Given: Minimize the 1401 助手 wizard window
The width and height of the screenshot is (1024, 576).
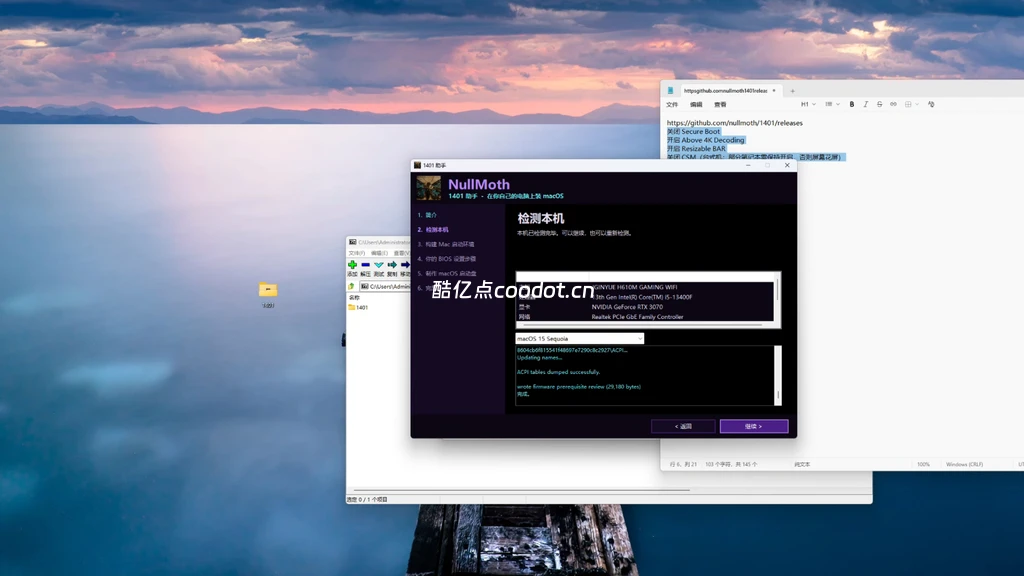Looking at the screenshot, I should coord(748,165).
